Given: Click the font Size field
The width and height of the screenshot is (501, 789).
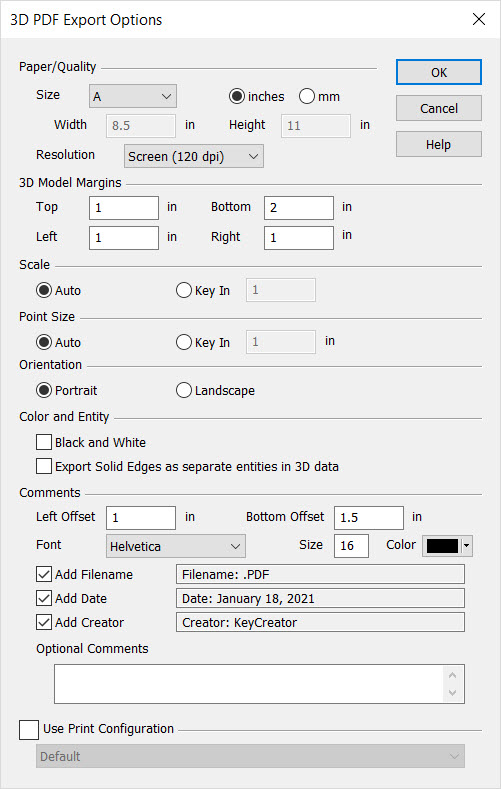Looking at the screenshot, I should pyautogui.click(x=351, y=546).
